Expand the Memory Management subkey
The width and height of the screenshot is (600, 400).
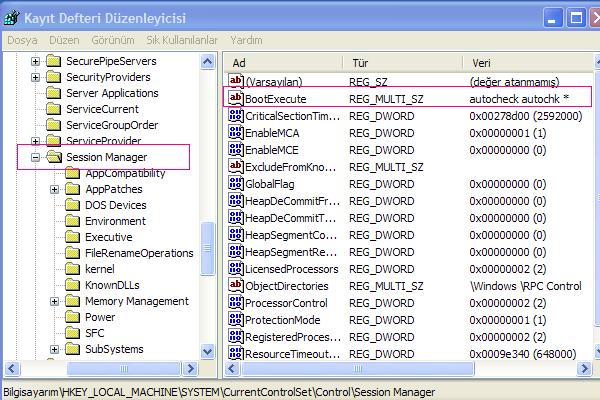click(x=54, y=301)
